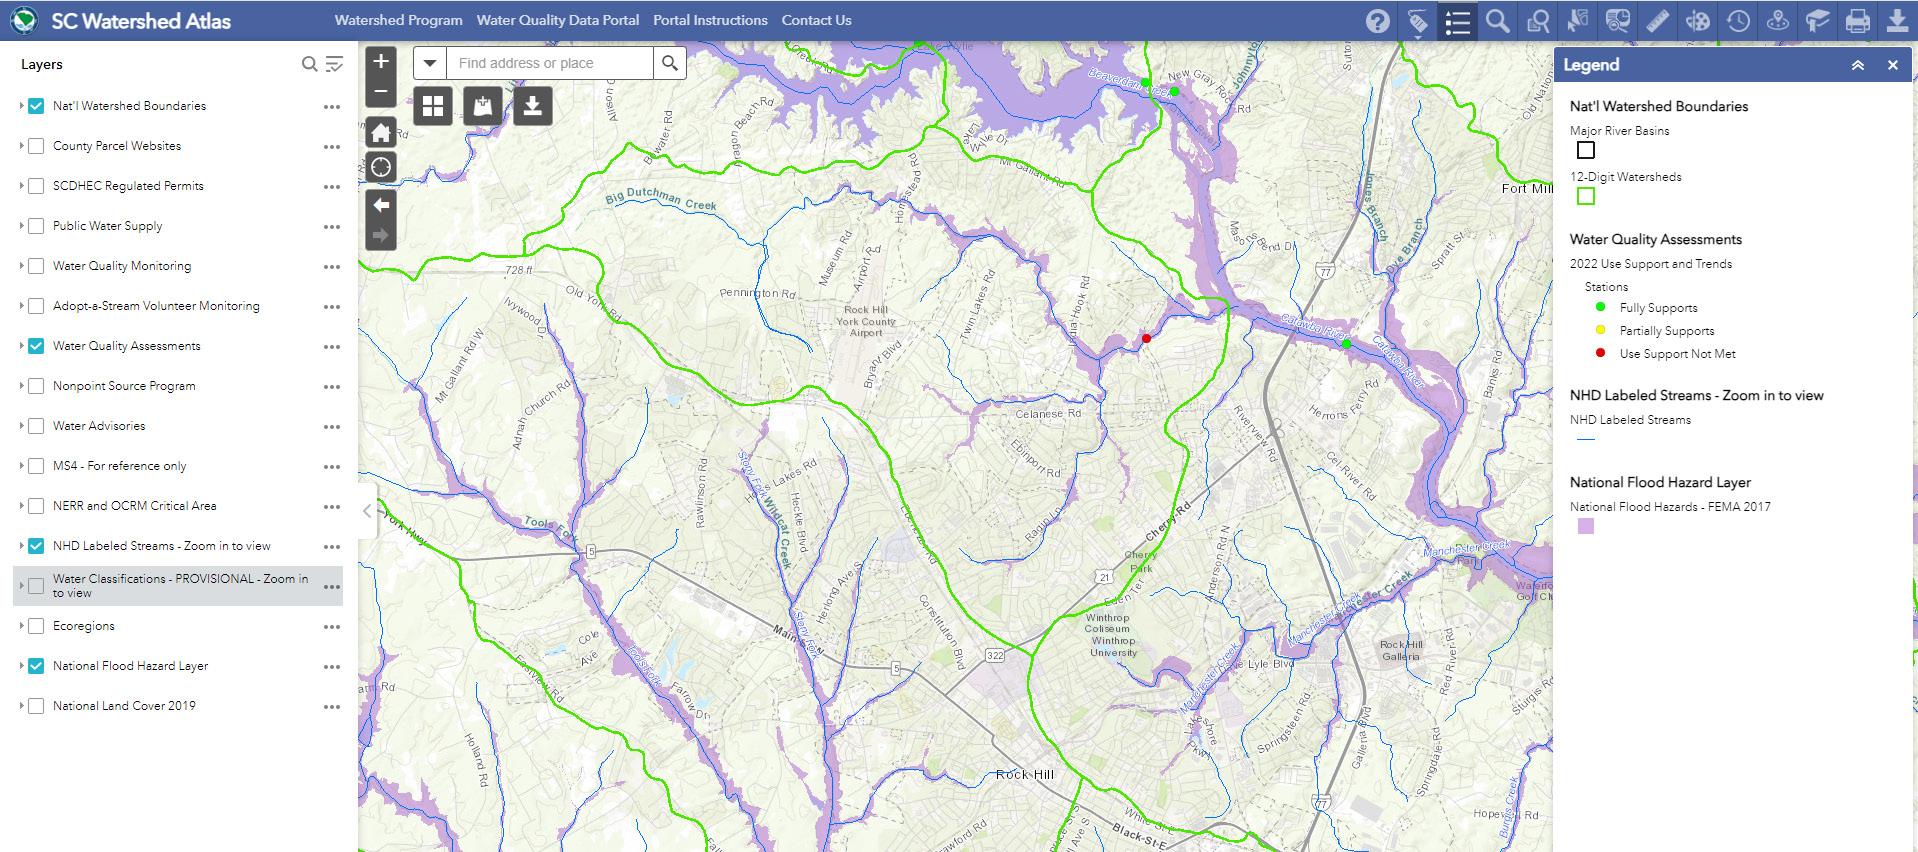
Task: Expand the Water Quality Assessments layer
Action: (x=21, y=346)
